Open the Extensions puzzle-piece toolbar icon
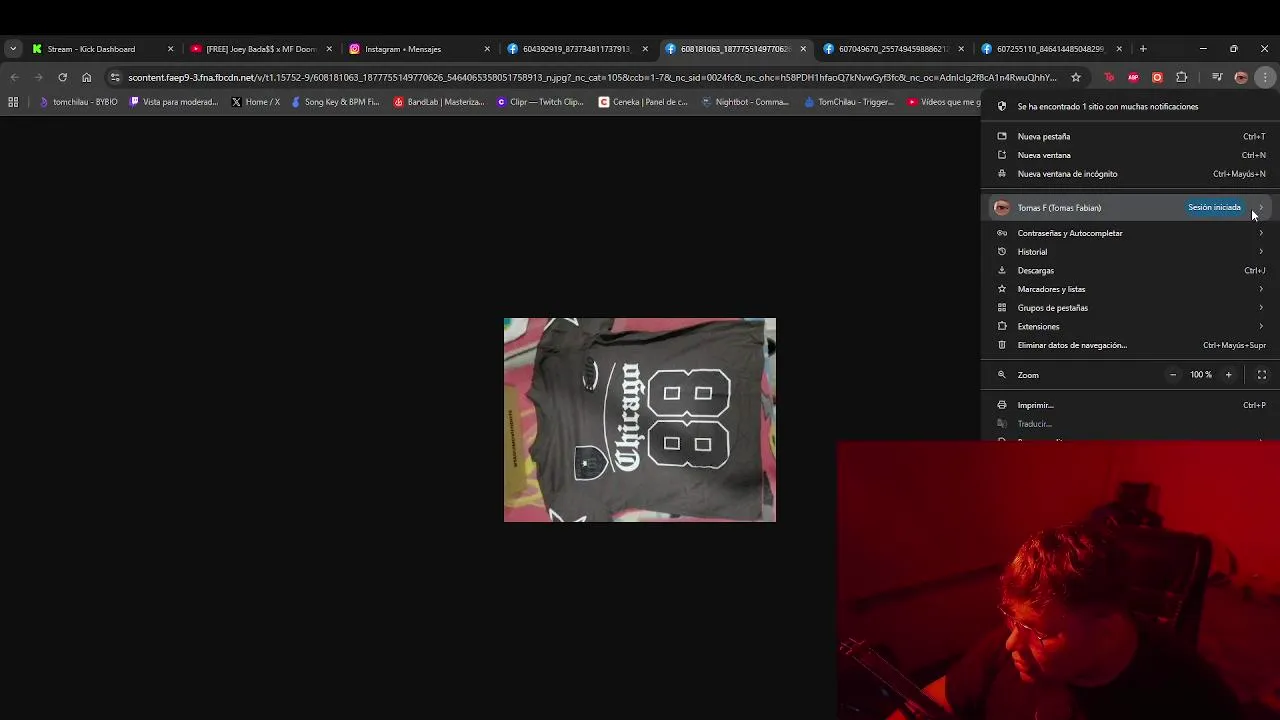The image size is (1280, 720). (x=1182, y=77)
